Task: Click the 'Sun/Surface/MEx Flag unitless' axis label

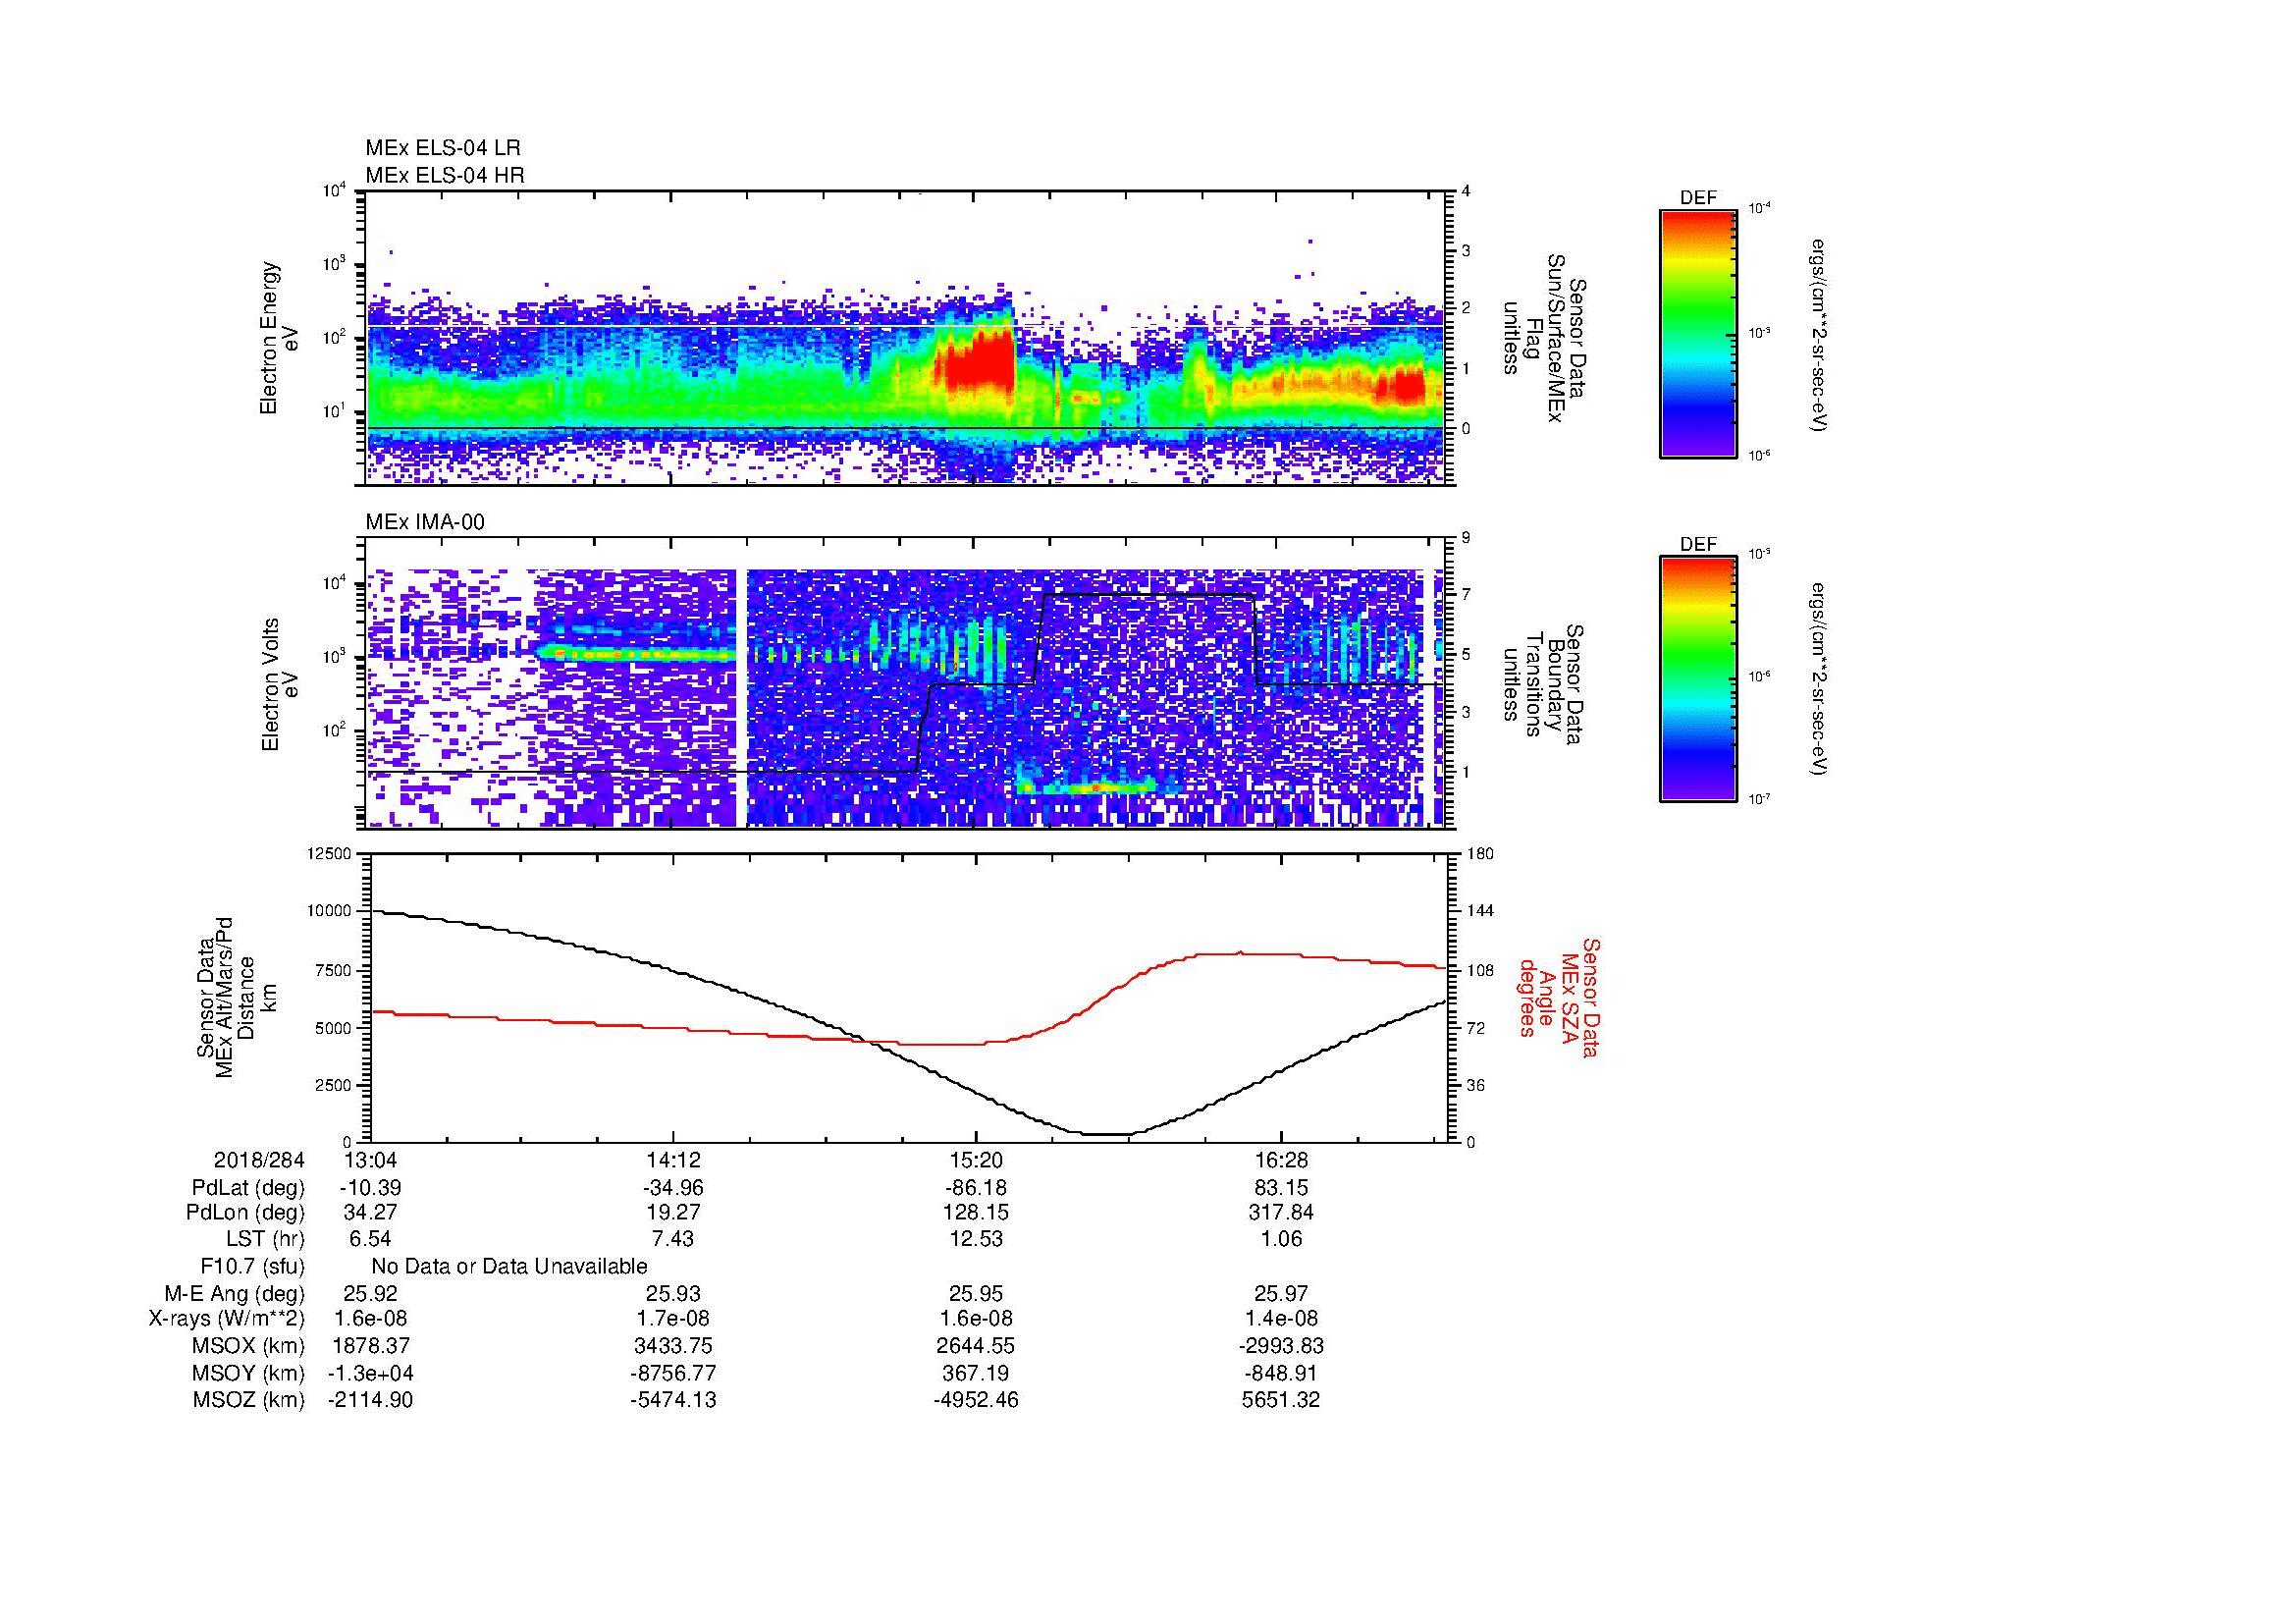Action: [1544, 338]
